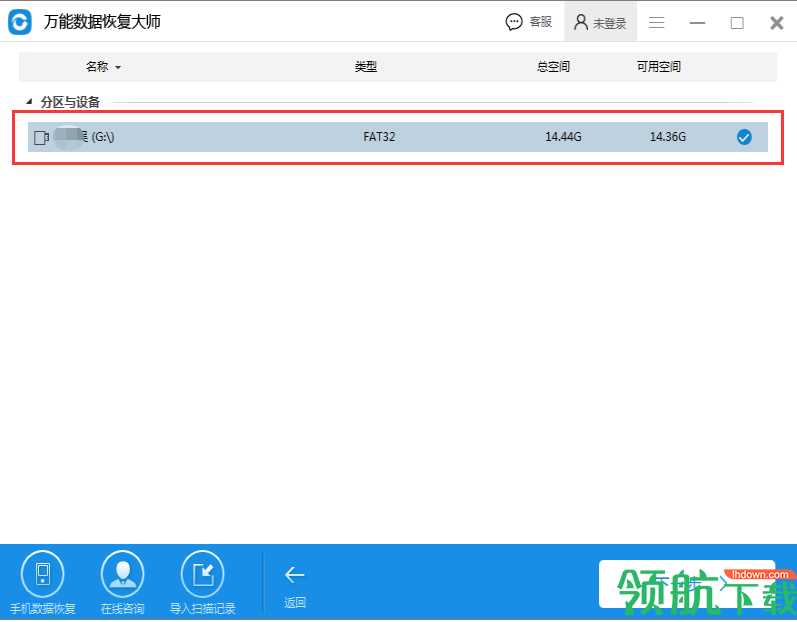Sort by 名称 column dropdown arrow
Screen dimensions: 797x622
pos(118,67)
